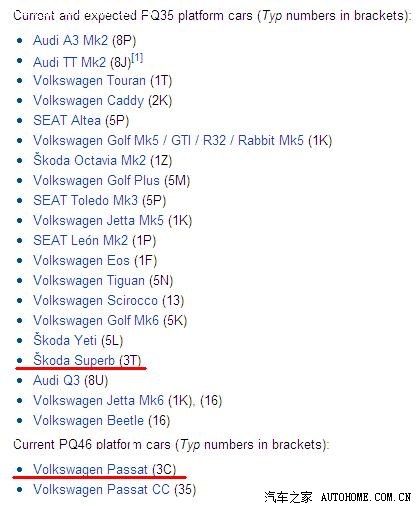Open the Škoda Yeti link

(65, 341)
